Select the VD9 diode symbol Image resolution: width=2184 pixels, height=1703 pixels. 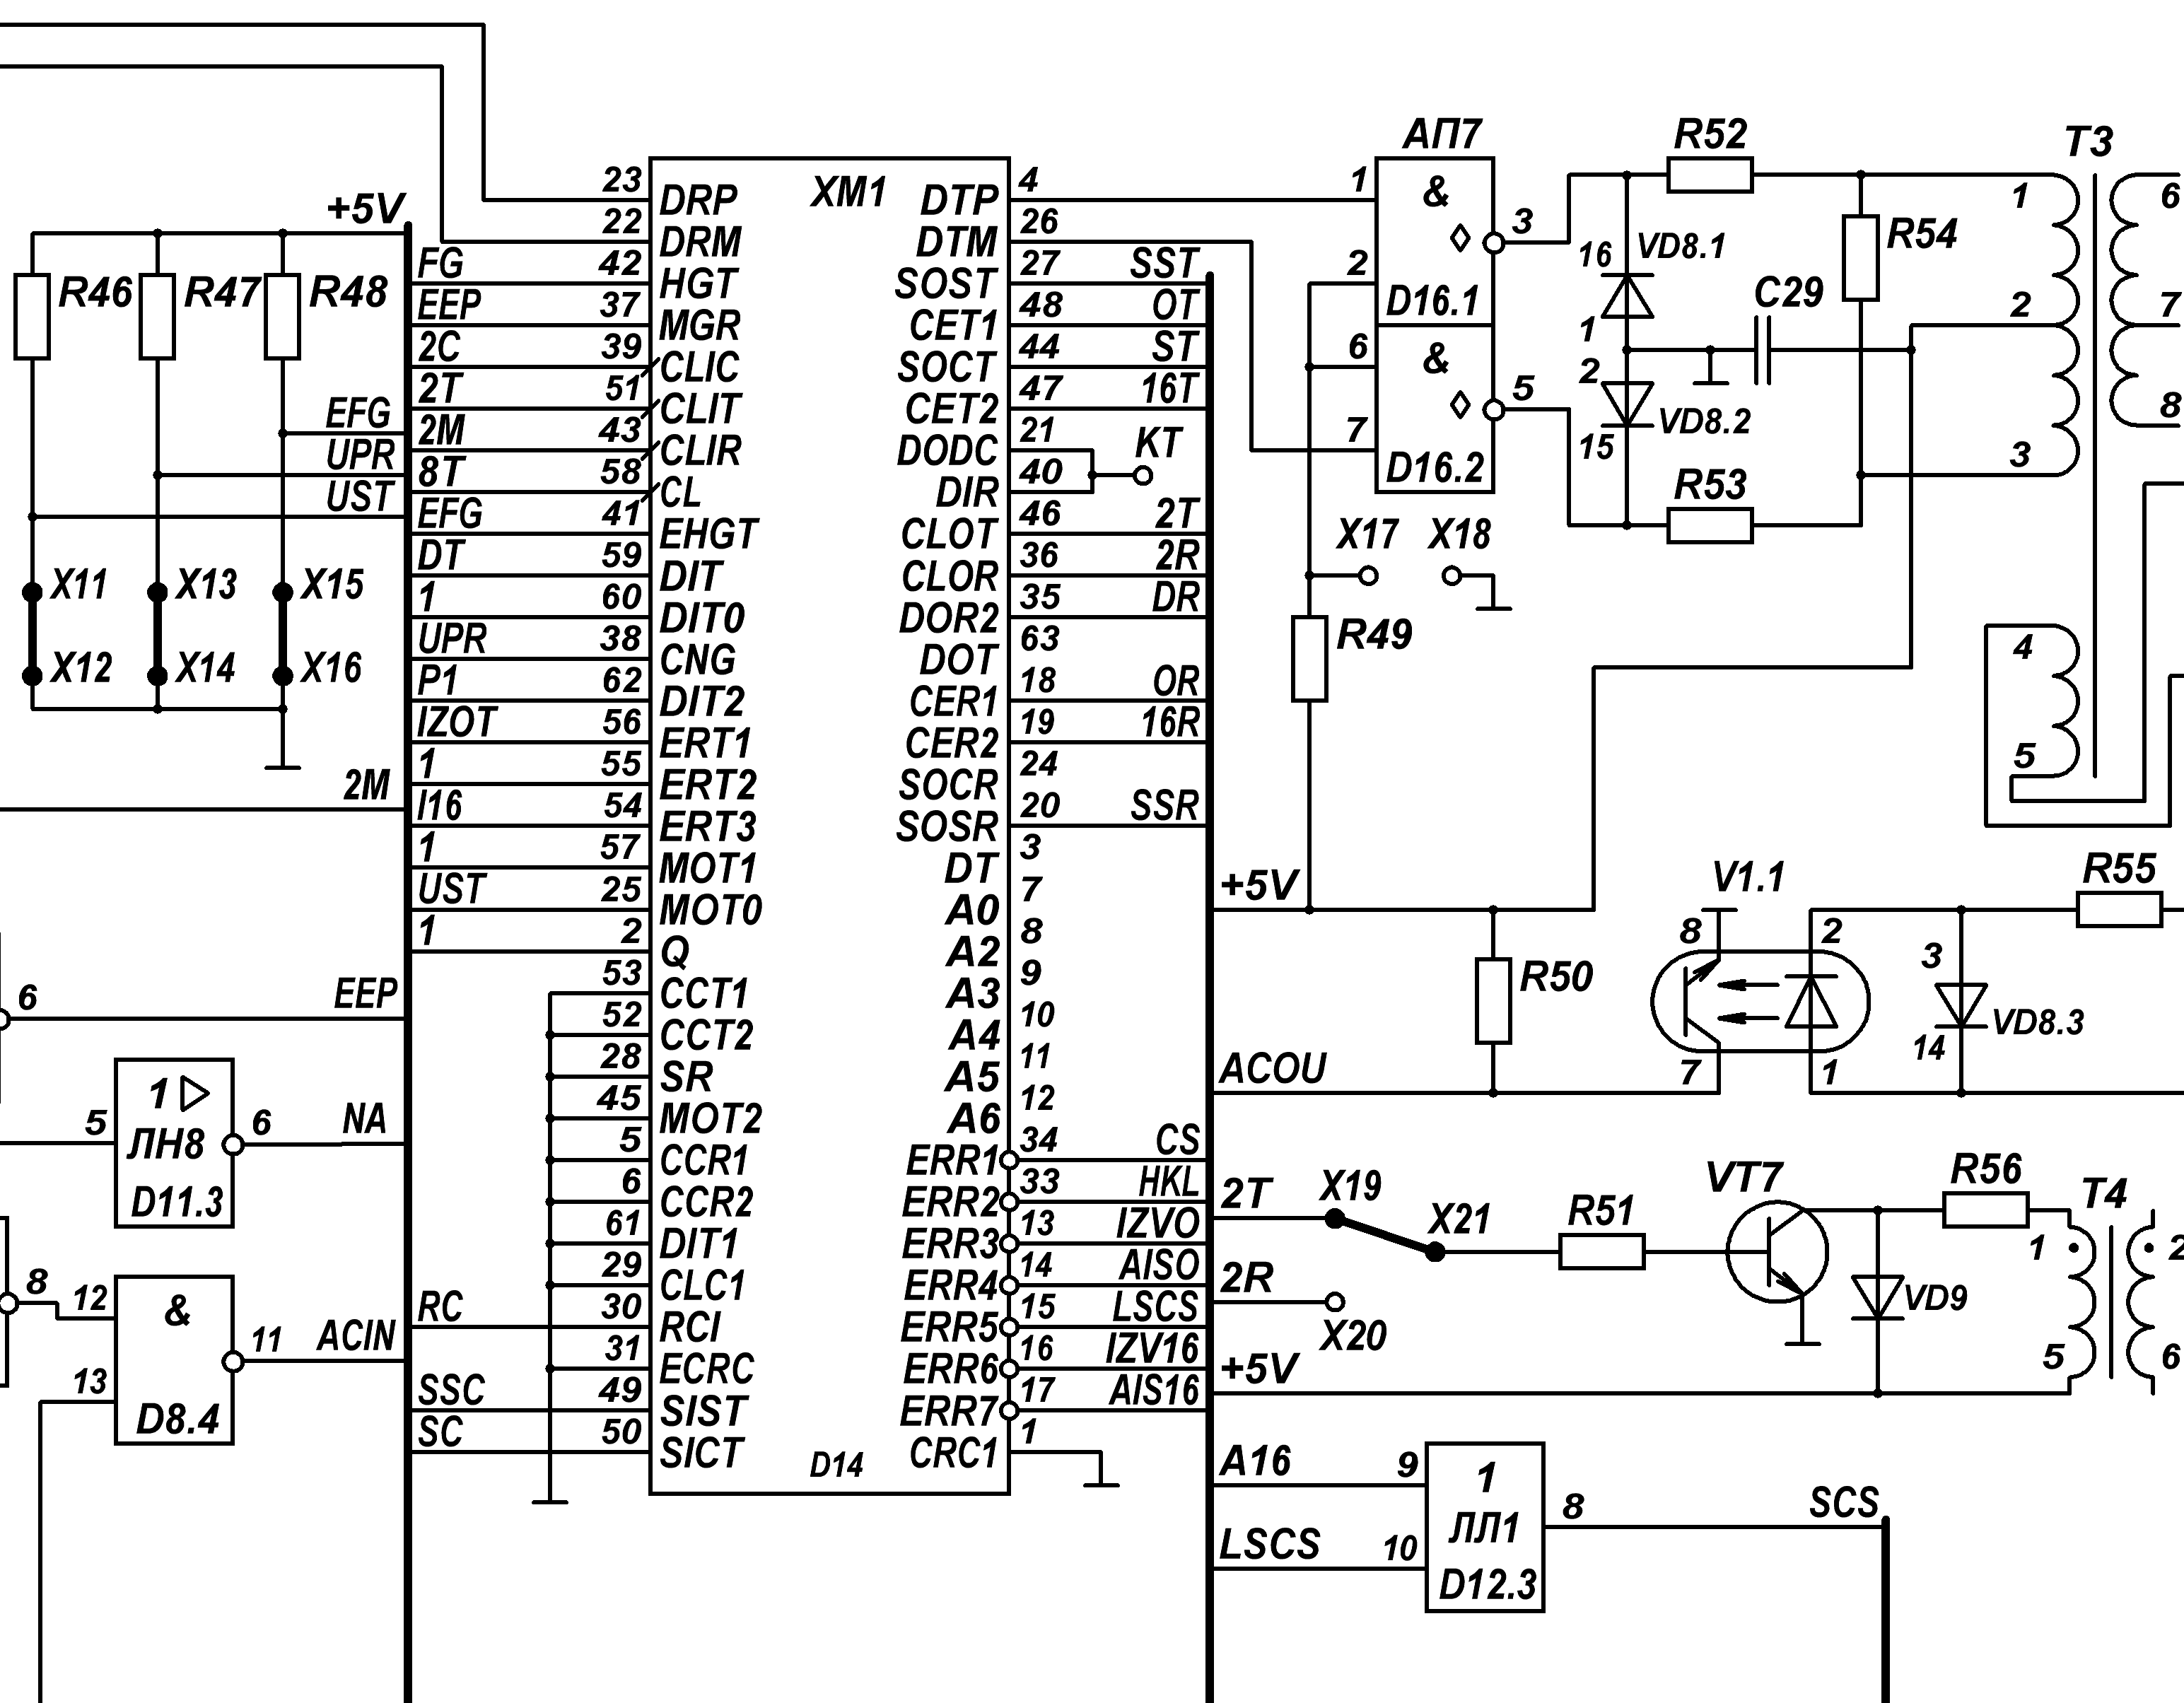(x=1877, y=1297)
